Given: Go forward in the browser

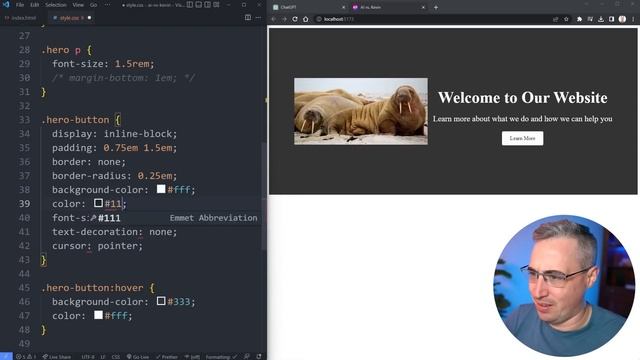Looking at the screenshot, I should pos(284,19).
